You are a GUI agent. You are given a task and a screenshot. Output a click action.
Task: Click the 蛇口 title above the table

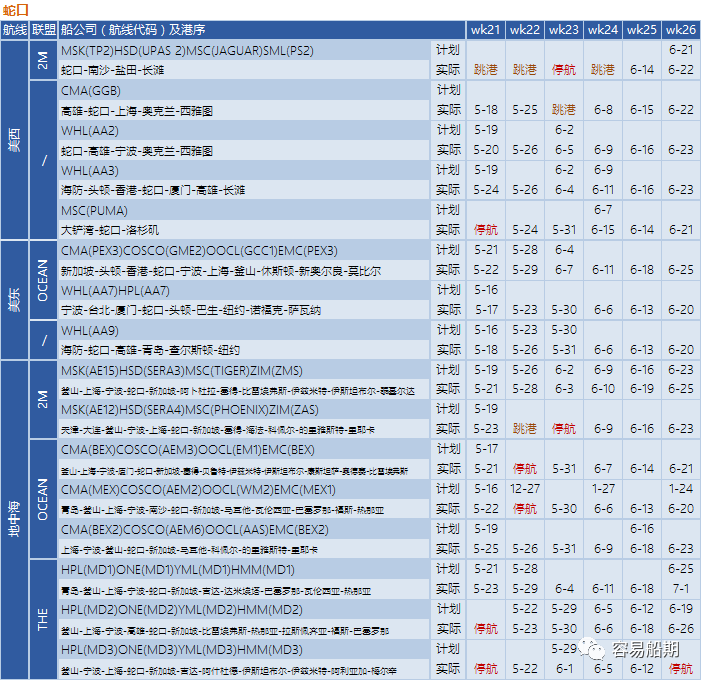point(15,9)
